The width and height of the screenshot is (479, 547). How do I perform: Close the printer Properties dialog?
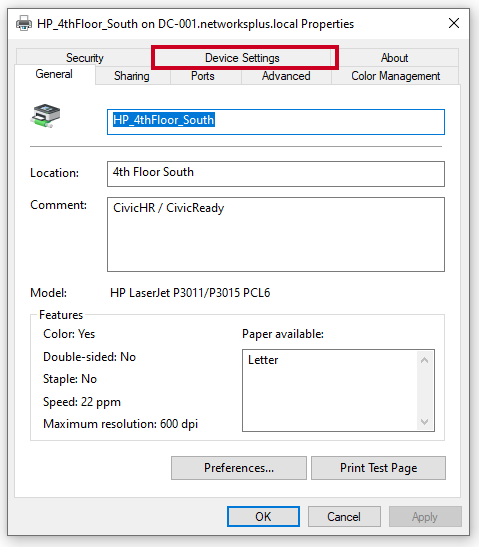pyautogui.click(x=454, y=23)
